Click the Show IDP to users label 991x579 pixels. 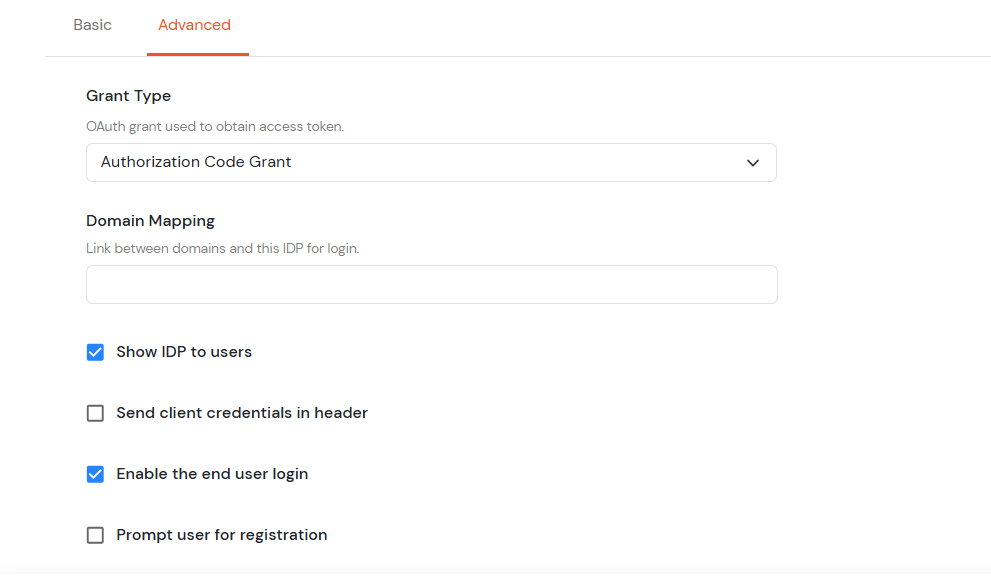185,352
